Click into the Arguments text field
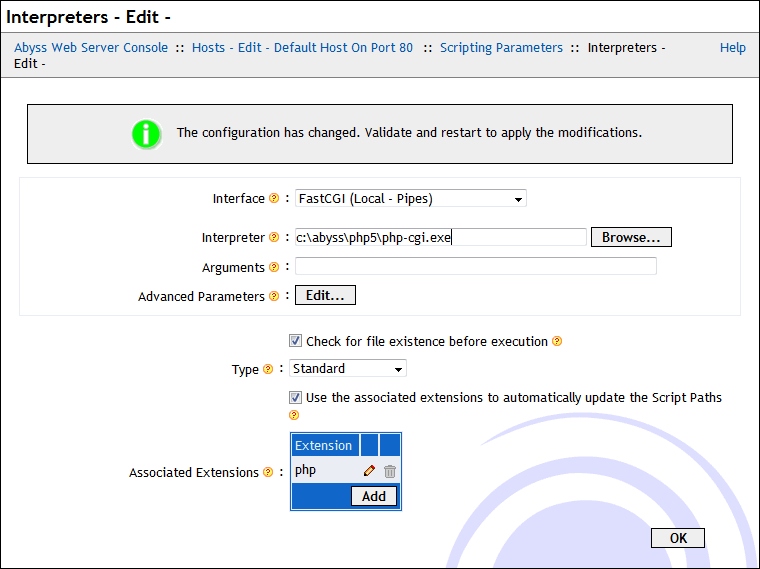This screenshot has width=760, height=569. (x=475, y=266)
